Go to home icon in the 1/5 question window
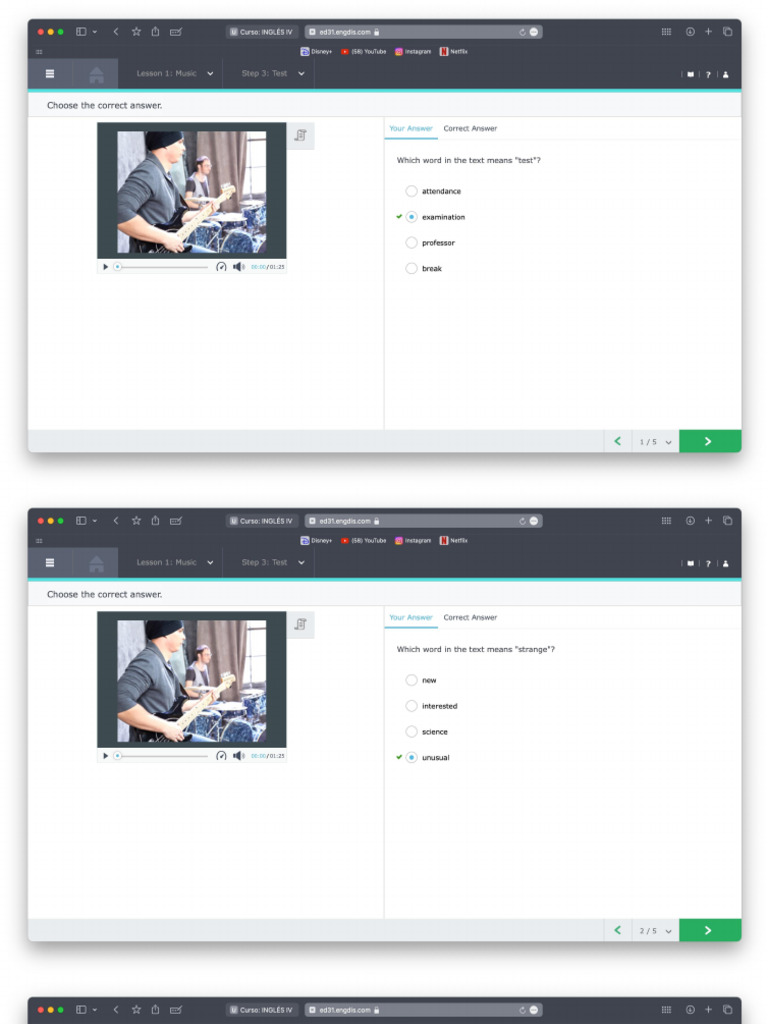The image size is (768, 1024). coord(96,74)
